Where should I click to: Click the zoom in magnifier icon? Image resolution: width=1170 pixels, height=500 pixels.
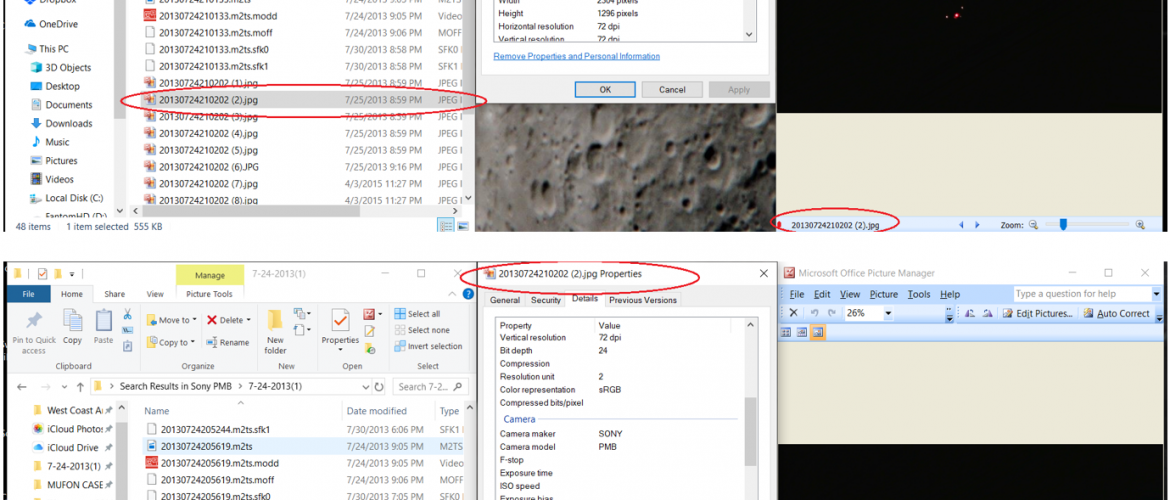coord(1140,225)
